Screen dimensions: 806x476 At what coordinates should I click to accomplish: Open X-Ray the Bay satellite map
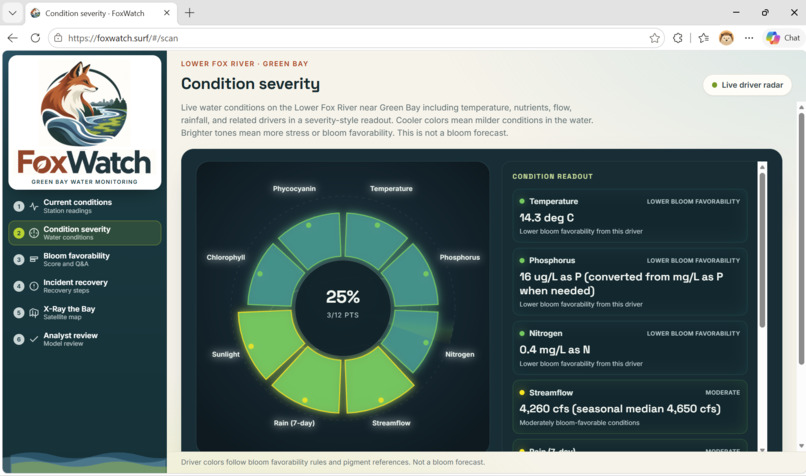85,313
